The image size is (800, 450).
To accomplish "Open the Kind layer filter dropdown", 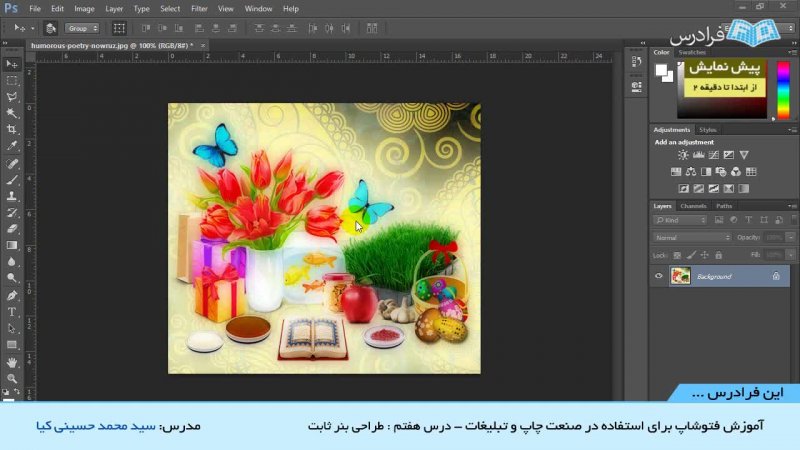I will [x=678, y=220].
